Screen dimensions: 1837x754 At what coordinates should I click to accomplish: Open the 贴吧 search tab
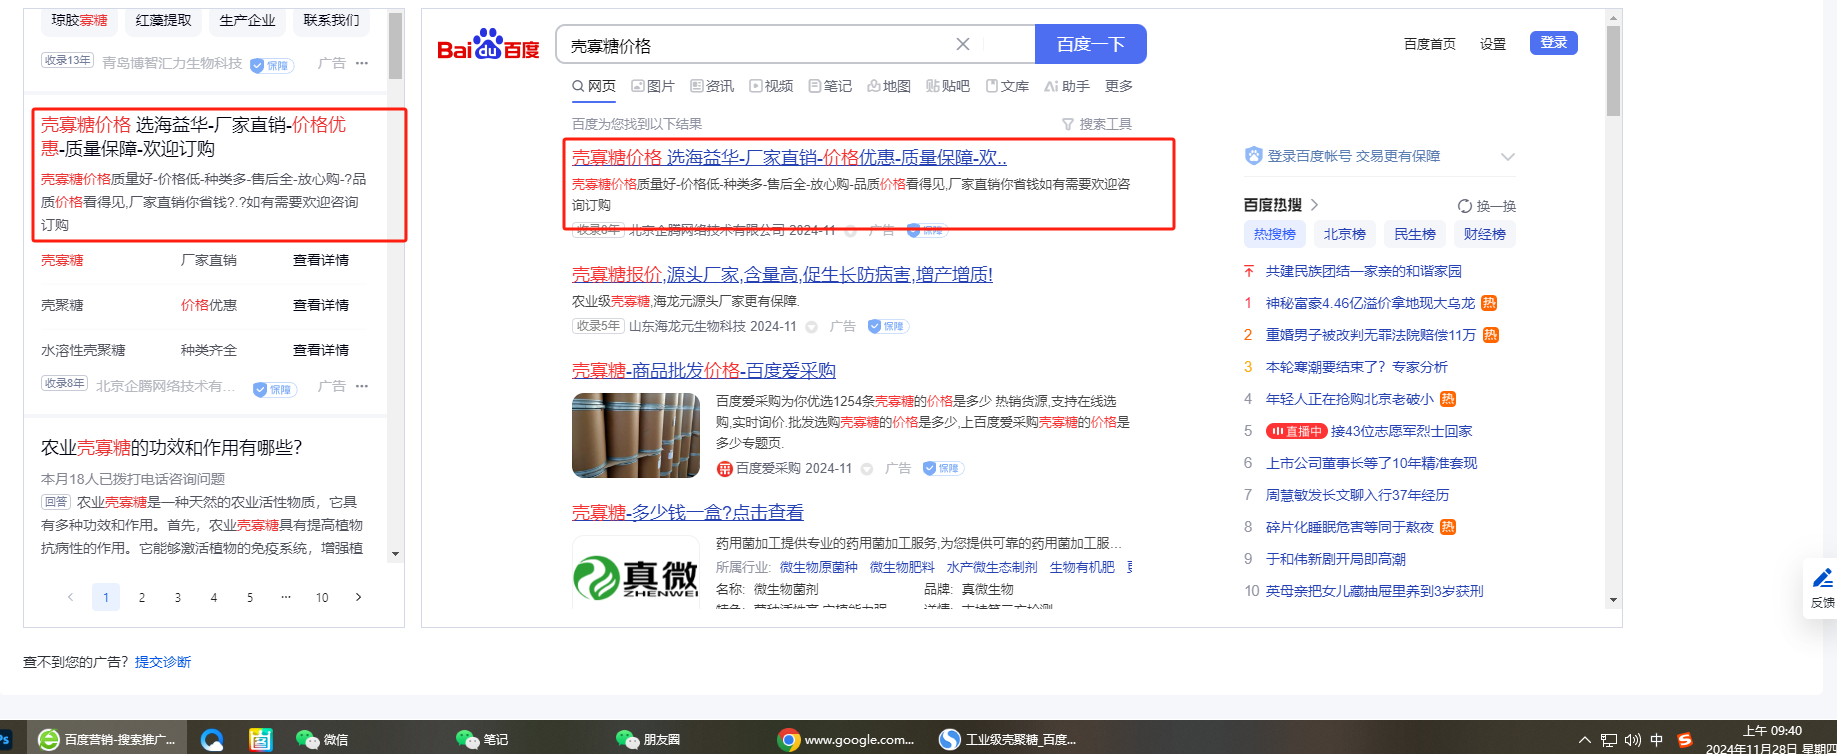(948, 86)
